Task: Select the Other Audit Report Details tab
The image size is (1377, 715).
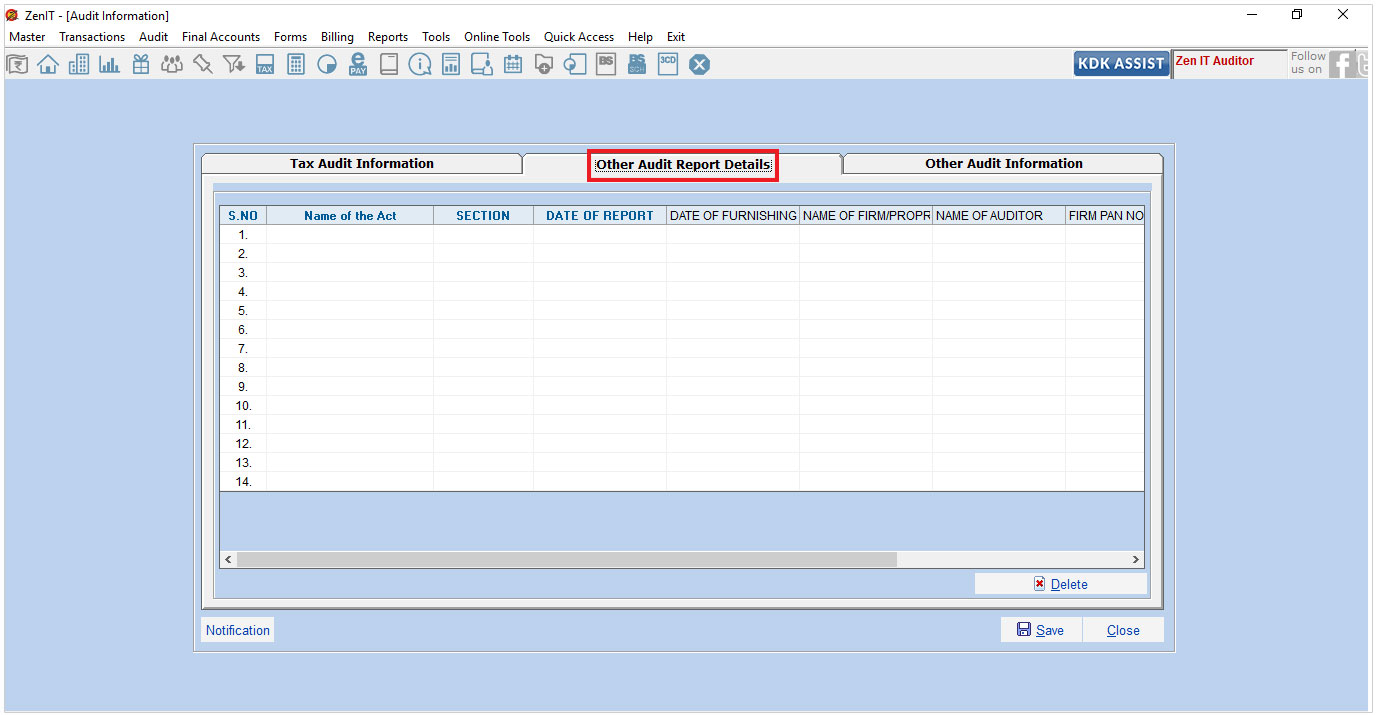Action: coord(683,165)
